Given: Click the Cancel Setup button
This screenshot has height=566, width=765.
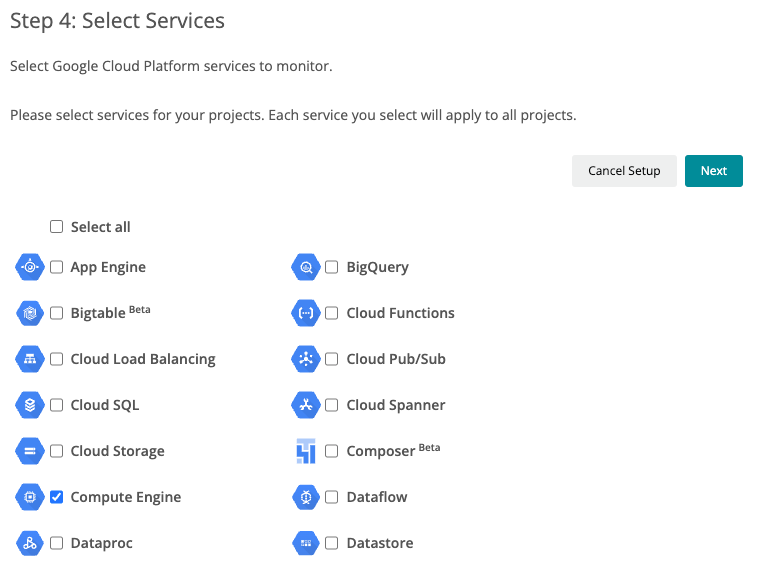Looking at the screenshot, I should pos(624,171).
